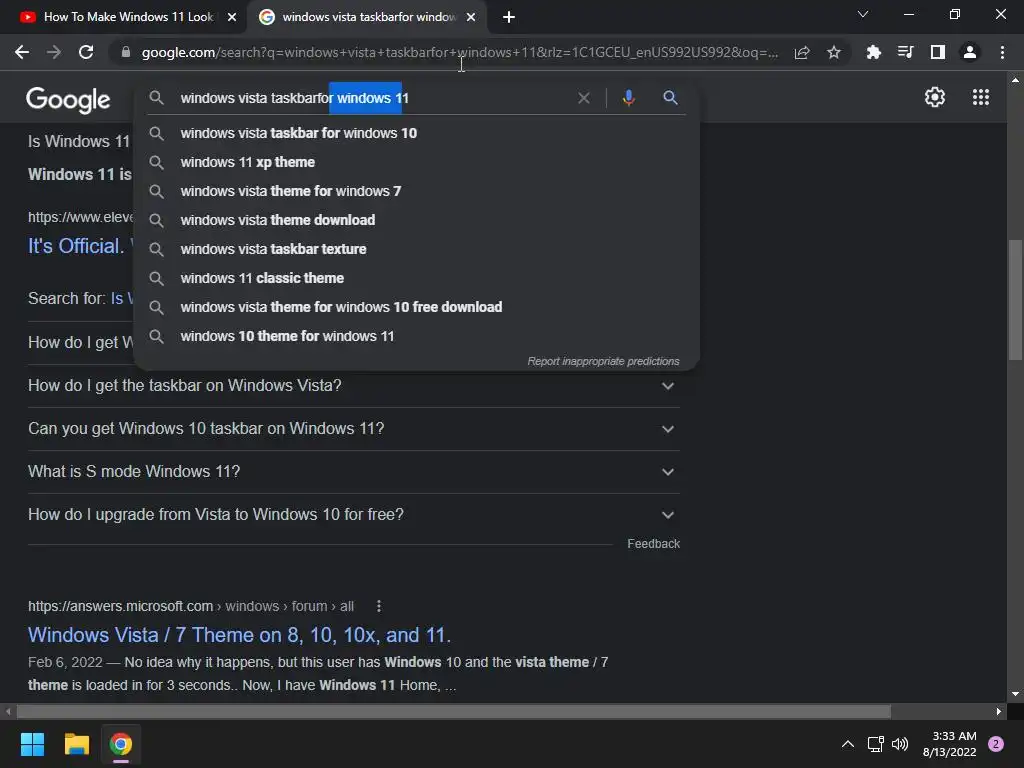Image resolution: width=1024 pixels, height=768 pixels.
Task: Open more options for answers.microsoft.com result
Action: coord(379,606)
